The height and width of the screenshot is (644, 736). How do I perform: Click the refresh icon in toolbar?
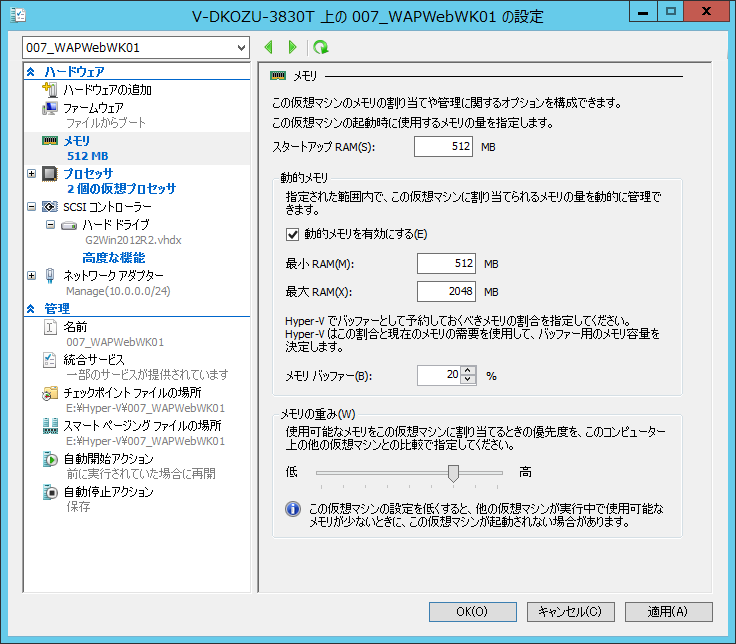point(321,47)
